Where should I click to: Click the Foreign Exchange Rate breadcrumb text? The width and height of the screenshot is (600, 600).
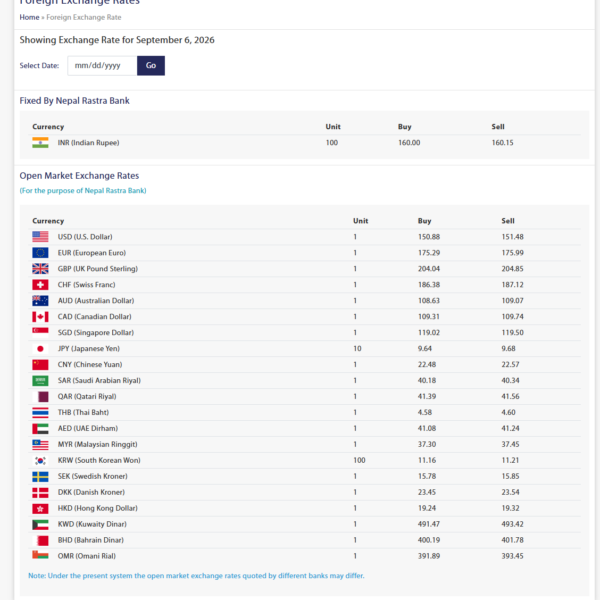tap(84, 17)
